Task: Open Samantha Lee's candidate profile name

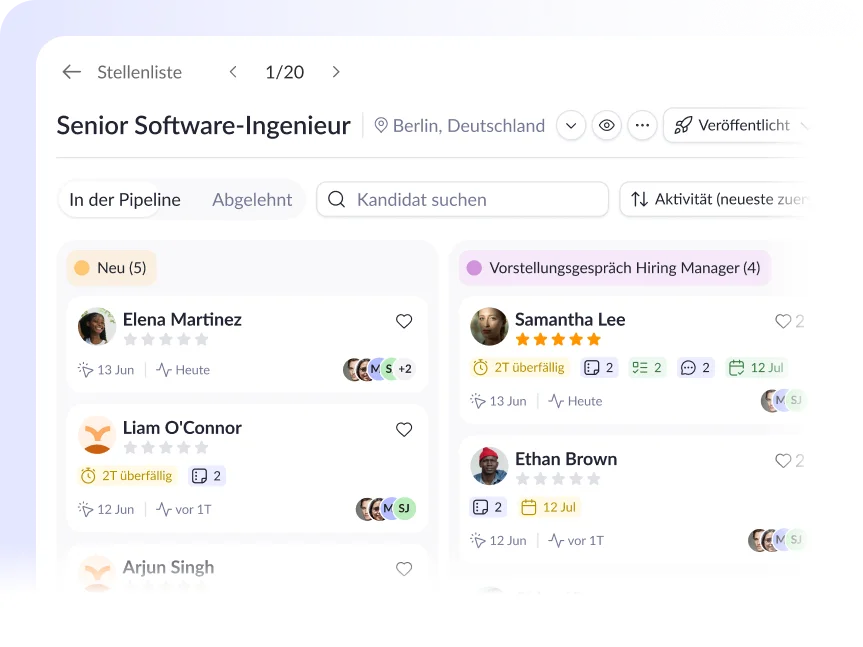Action: pyautogui.click(x=570, y=320)
